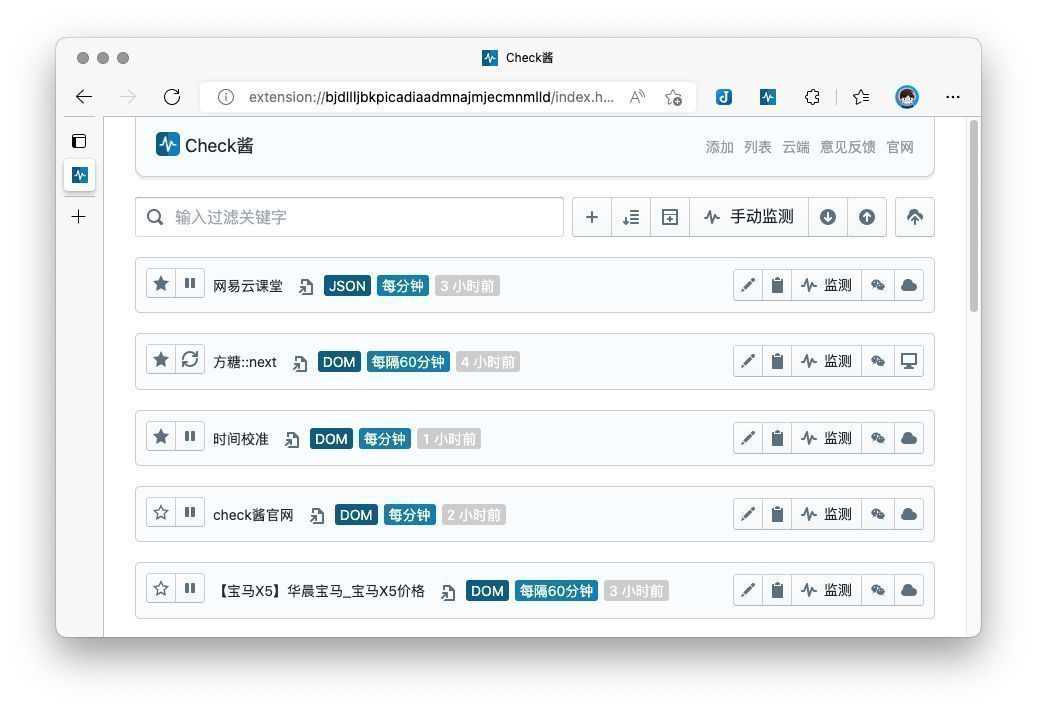Expand browser settings via the three-dot menu
The height and width of the screenshot is (711, 1037).
[952, 97]
